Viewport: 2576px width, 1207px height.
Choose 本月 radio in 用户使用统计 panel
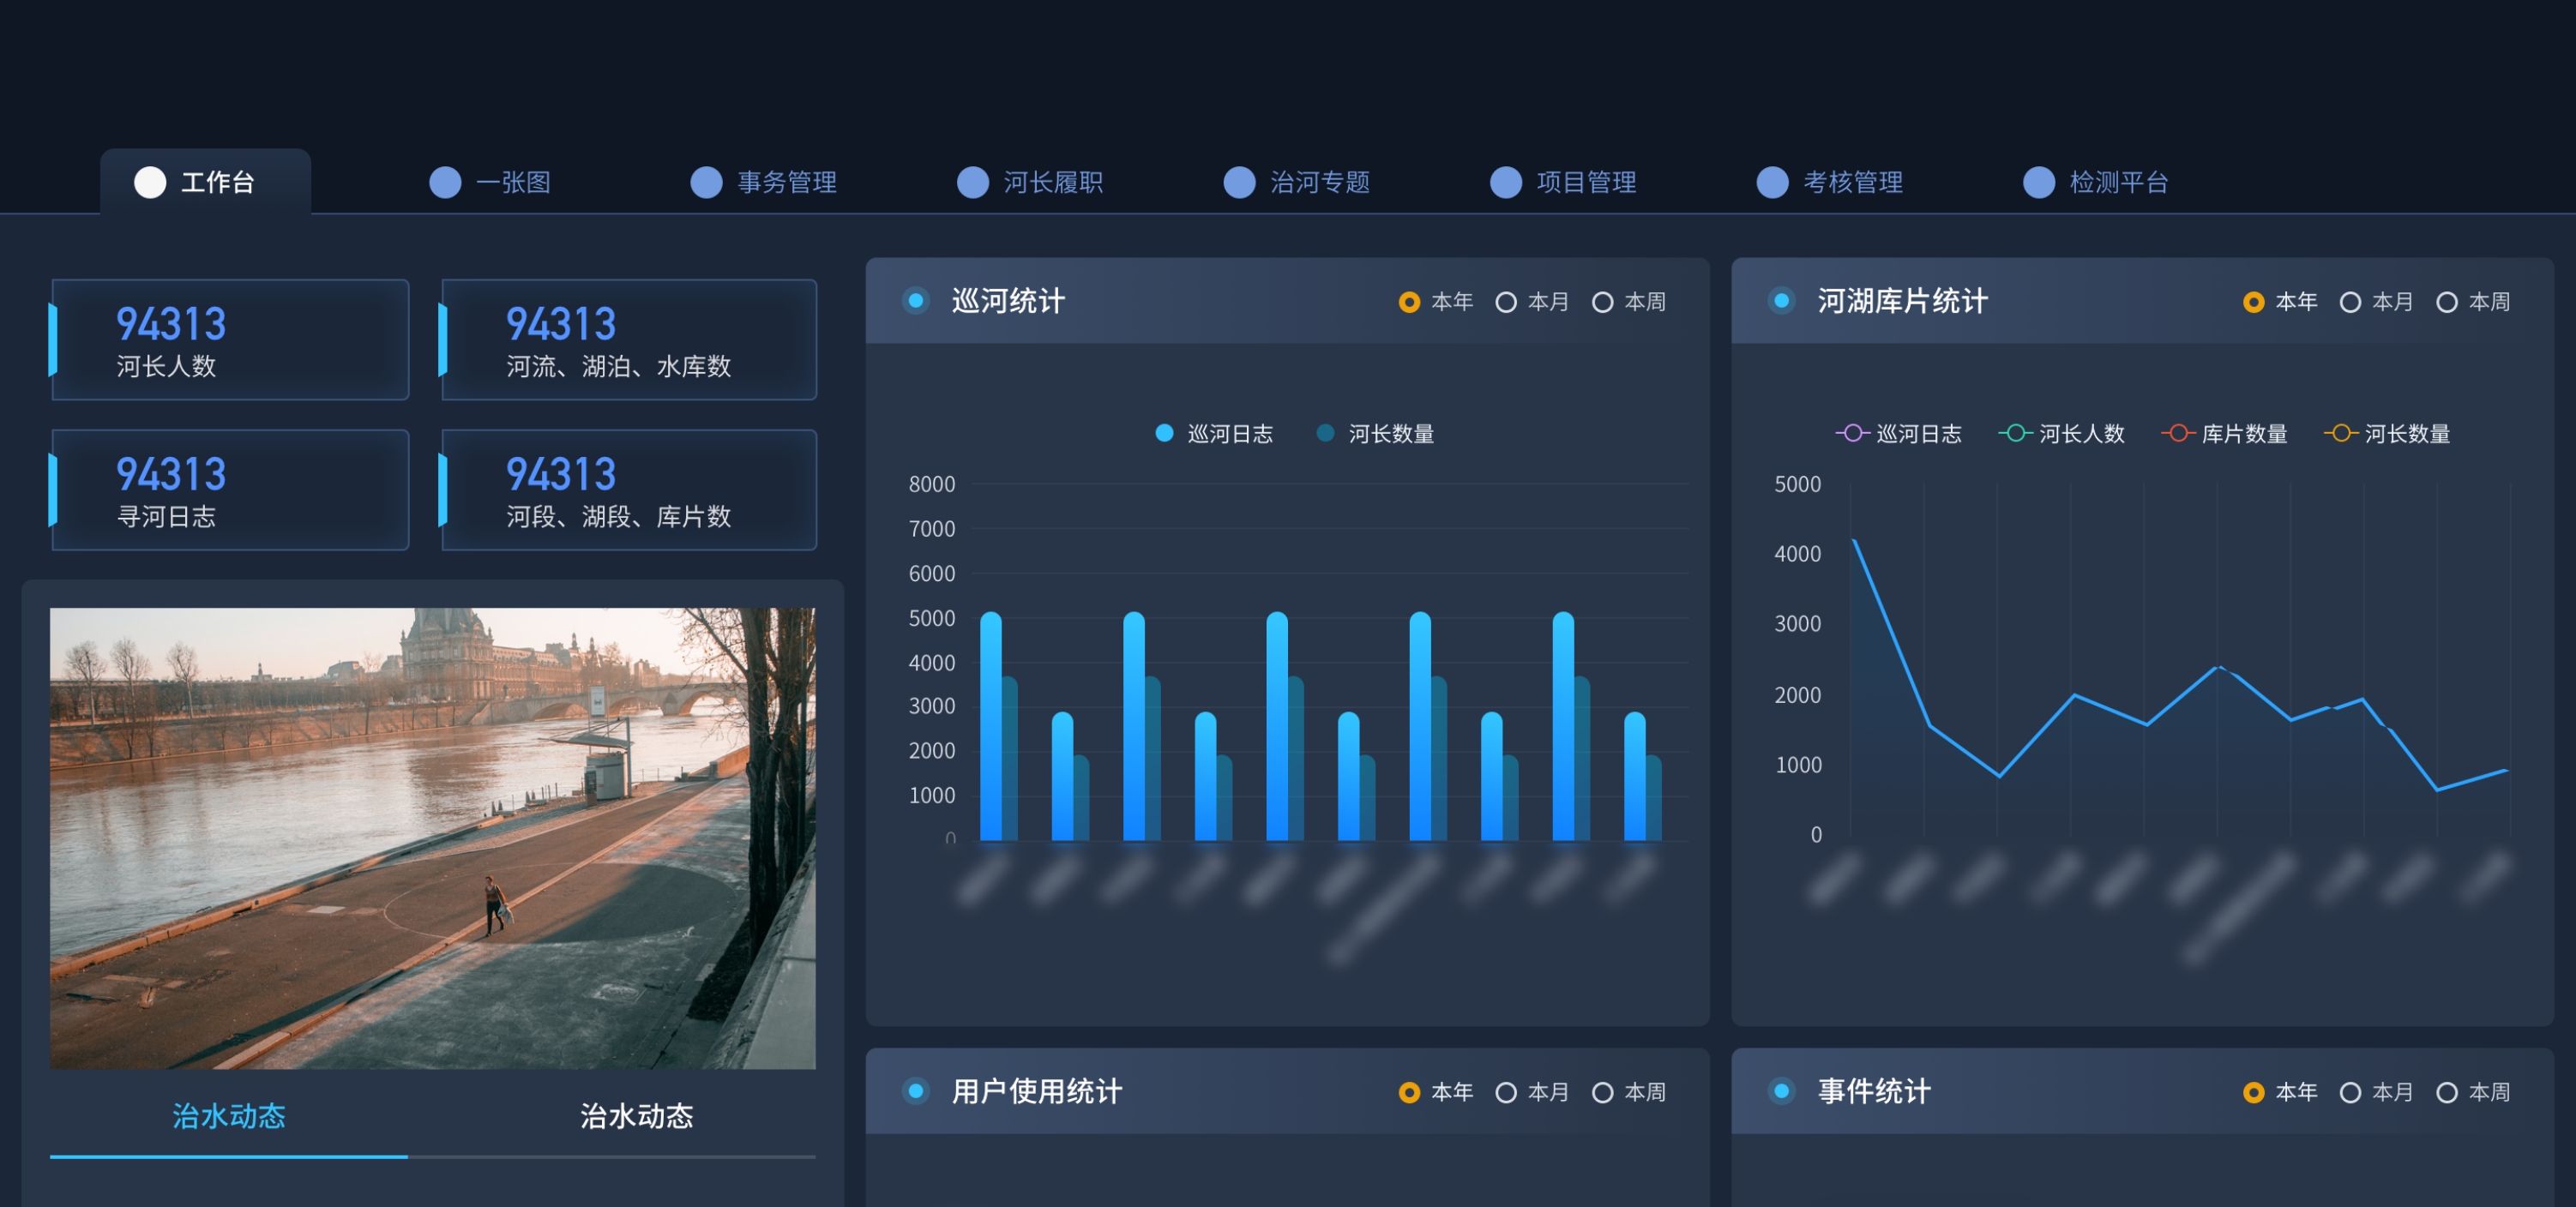[1506, 1092]
